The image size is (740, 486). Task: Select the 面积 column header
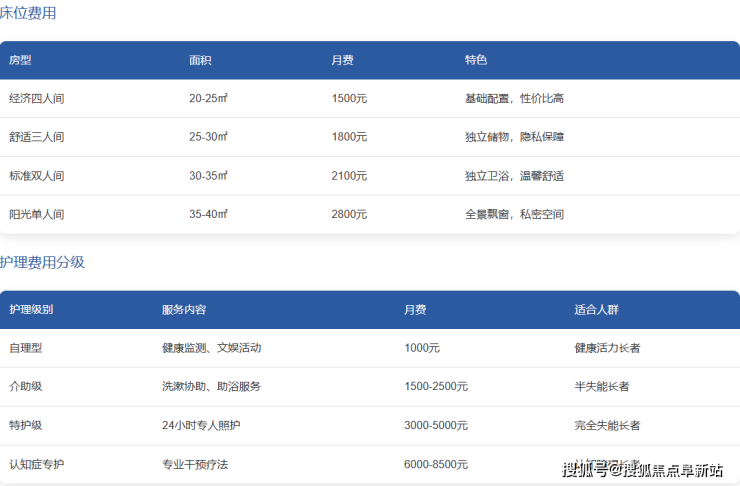pyautogui.click(x=200, y=60)
